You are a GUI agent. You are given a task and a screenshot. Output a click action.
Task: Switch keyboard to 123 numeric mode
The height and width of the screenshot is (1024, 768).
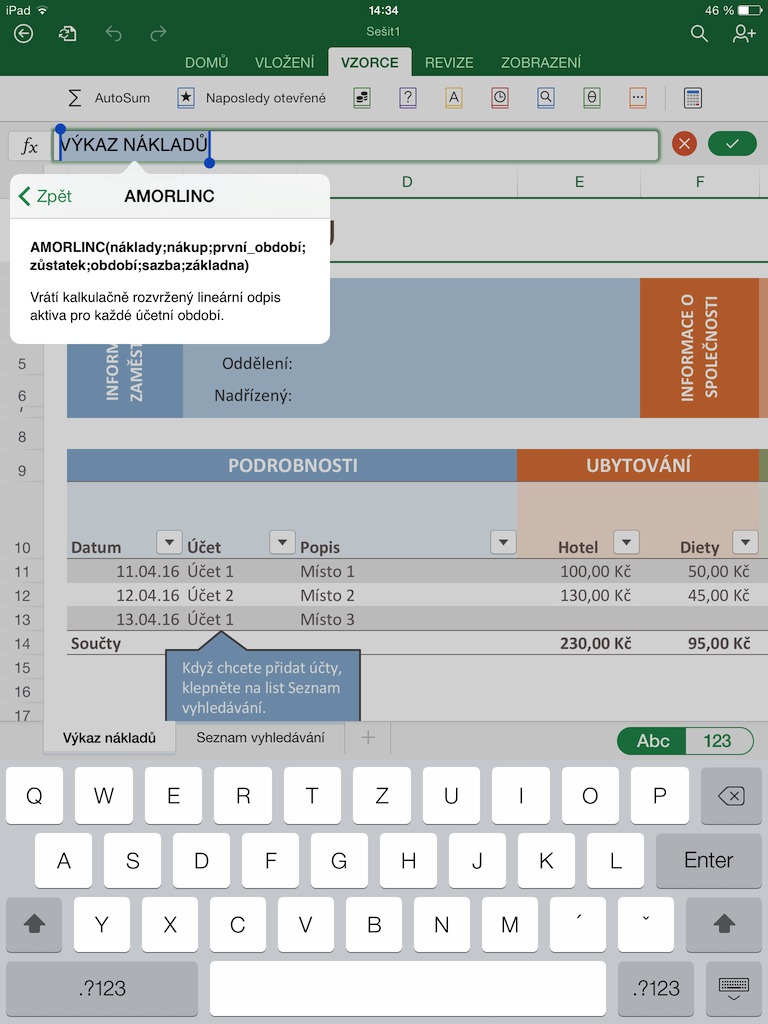click(718, 741)
